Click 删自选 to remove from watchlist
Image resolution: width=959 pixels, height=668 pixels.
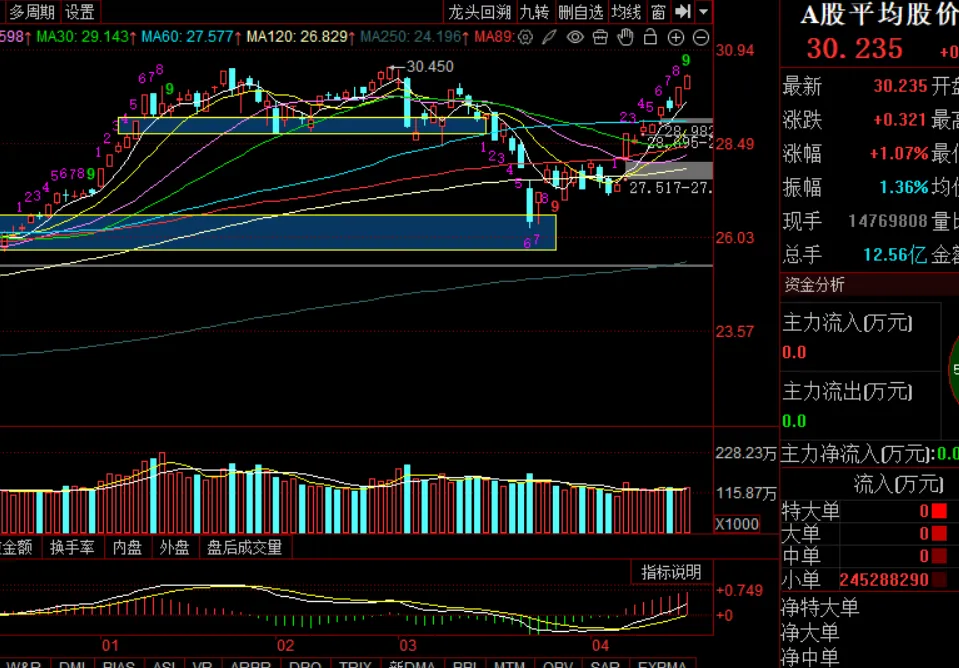coord(581,12)
